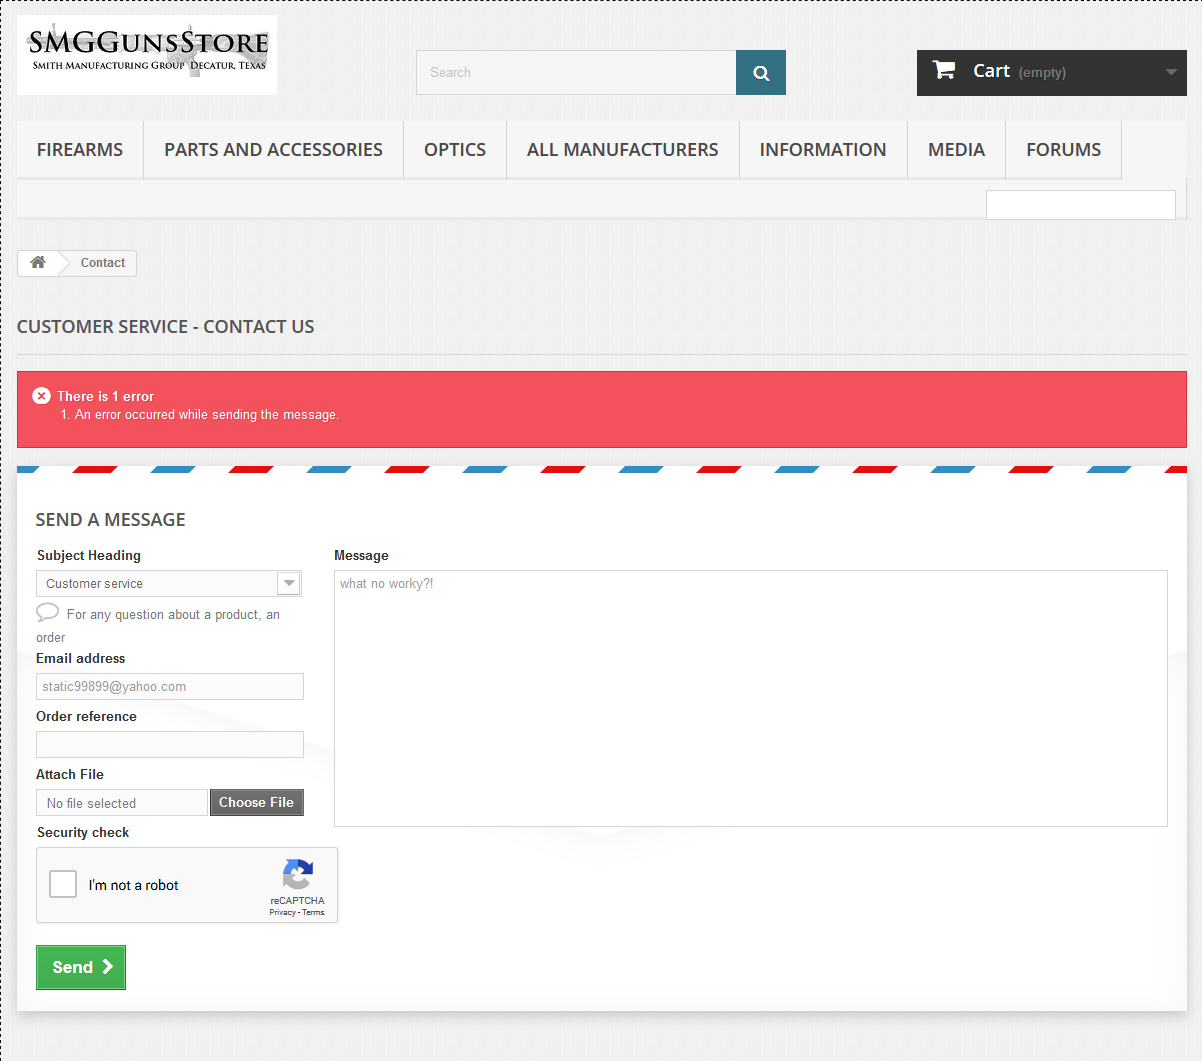Open the Forums menu
This screenshot has height=1061, width=1202.
coord(1063,150)
